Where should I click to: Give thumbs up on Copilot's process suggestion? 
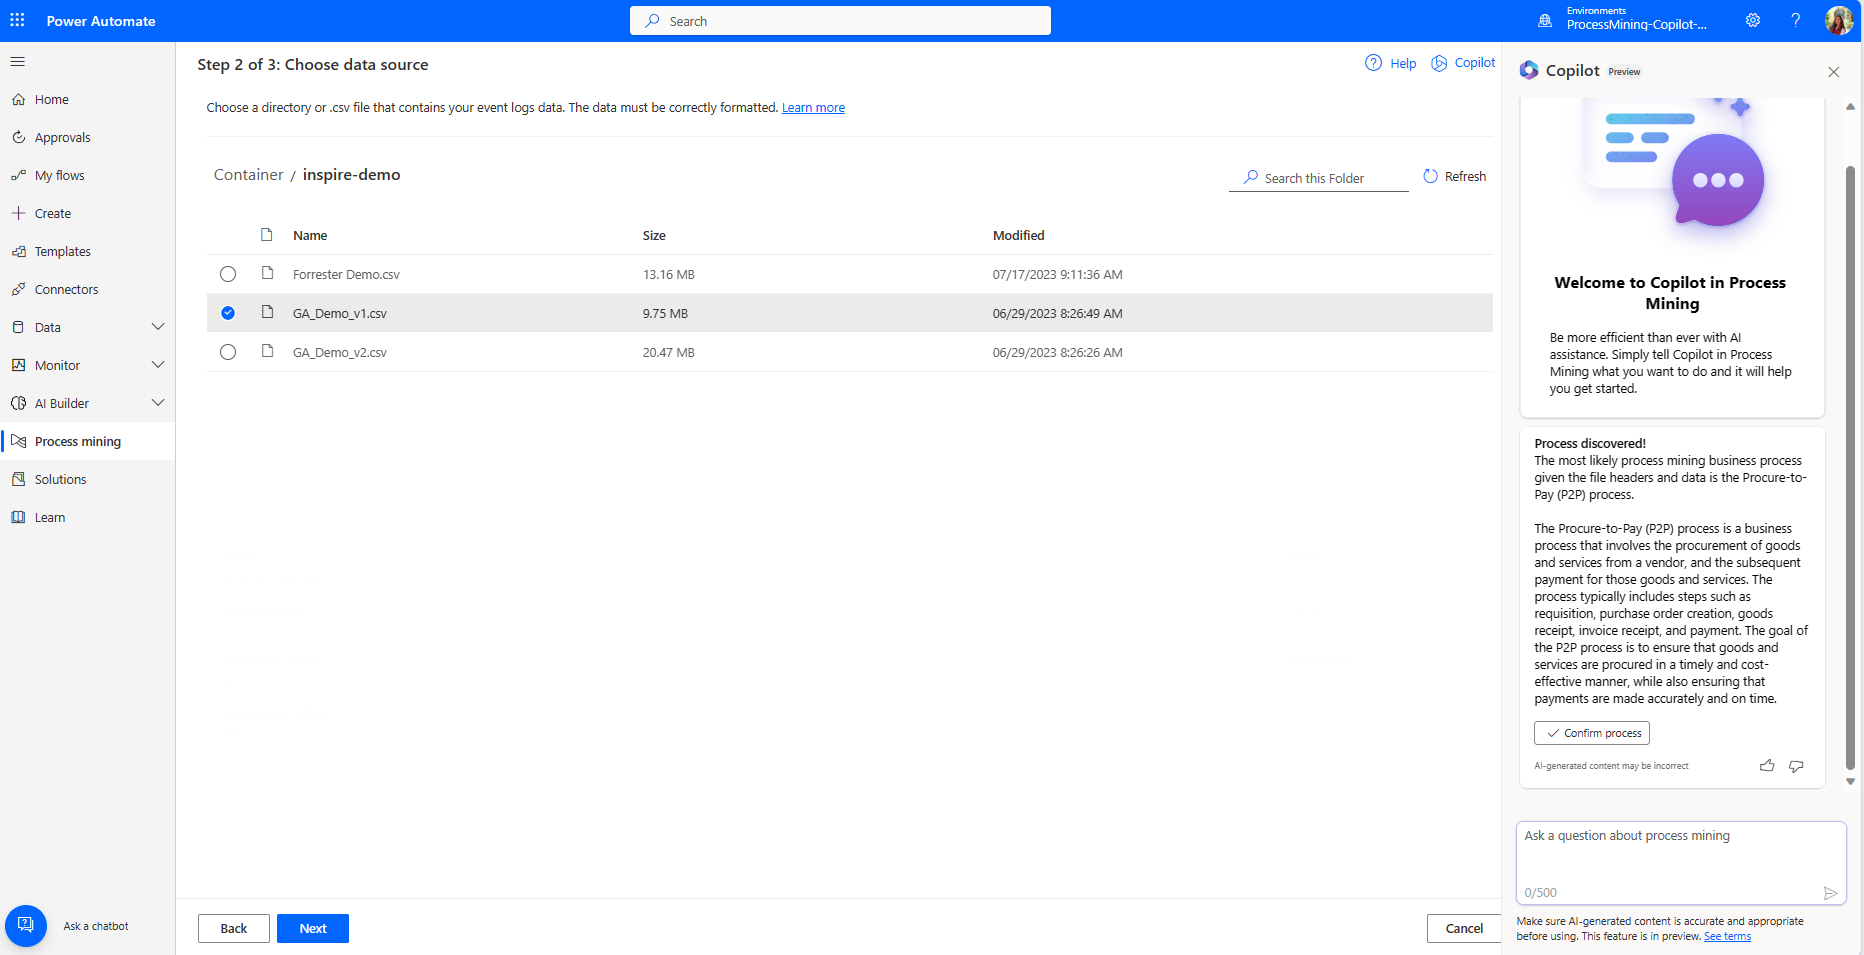[1767, 766]
